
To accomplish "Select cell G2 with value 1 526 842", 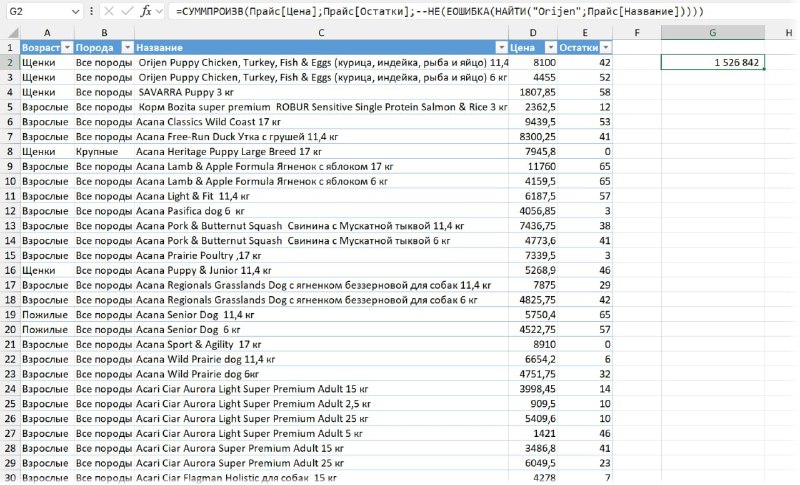I will tap(713, 62).
